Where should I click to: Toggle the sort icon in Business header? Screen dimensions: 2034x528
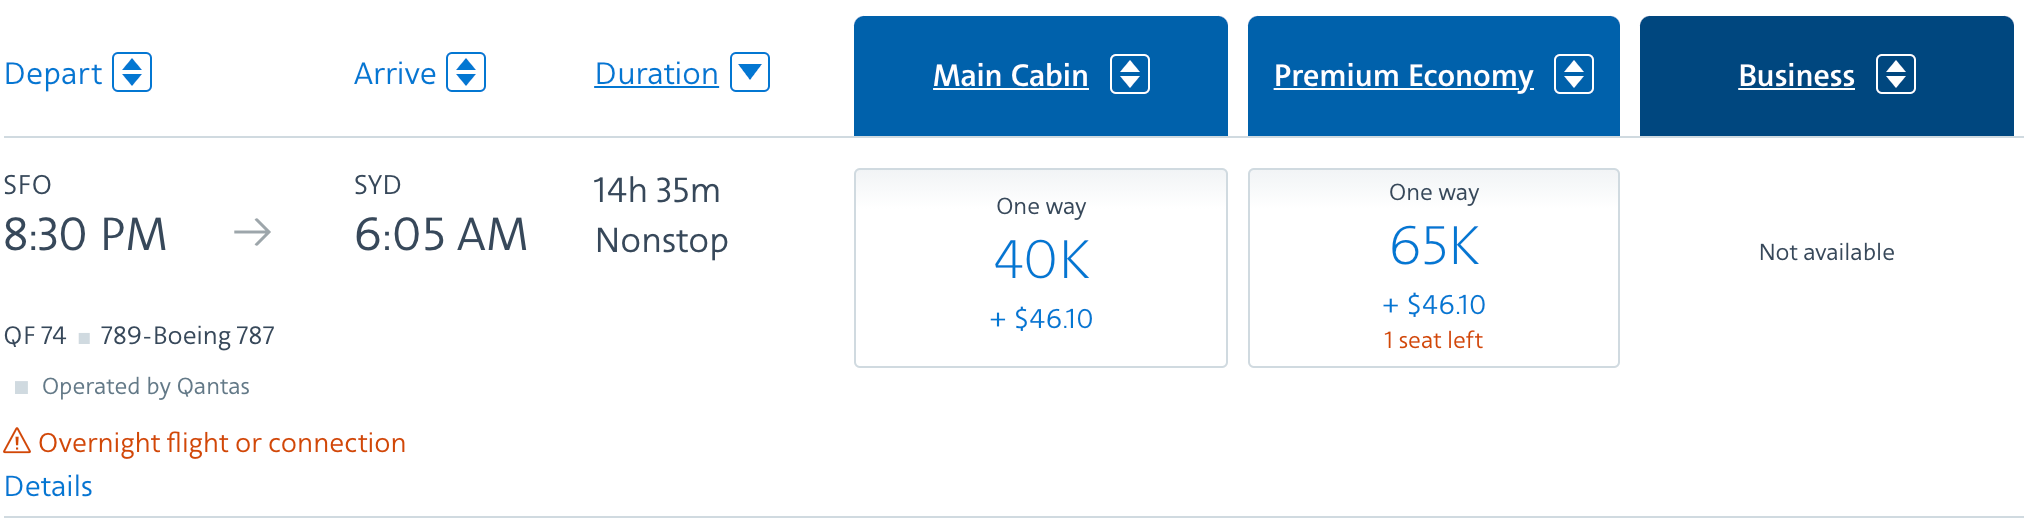coord(1896,75)
